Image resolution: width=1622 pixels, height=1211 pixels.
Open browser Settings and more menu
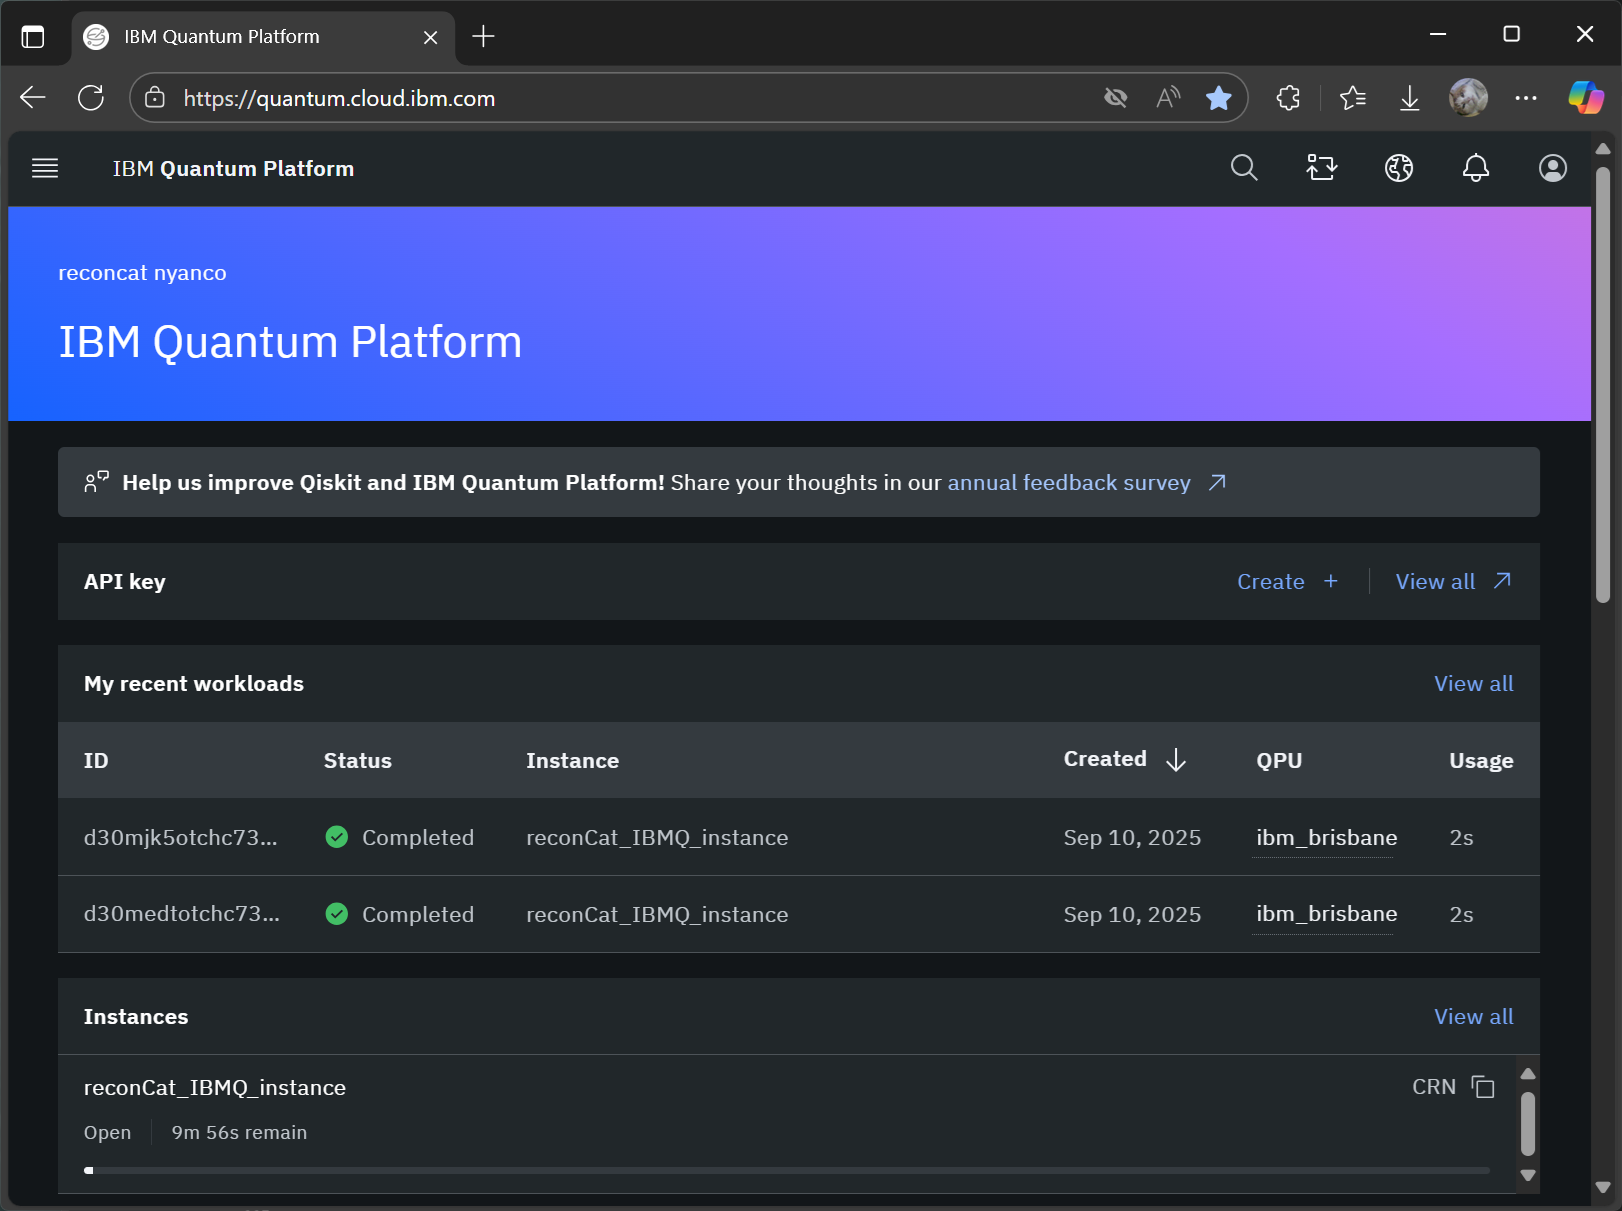pos(1525,98)
